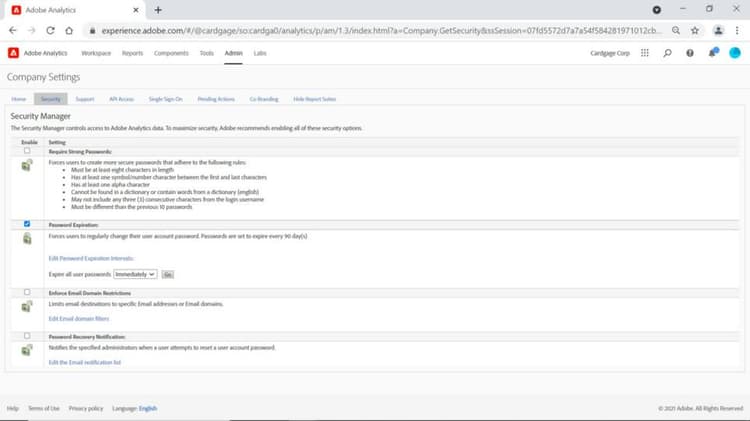The image size is (750, 421).
Task: Change language via English footer link
Action: click(x=148, y=409)
